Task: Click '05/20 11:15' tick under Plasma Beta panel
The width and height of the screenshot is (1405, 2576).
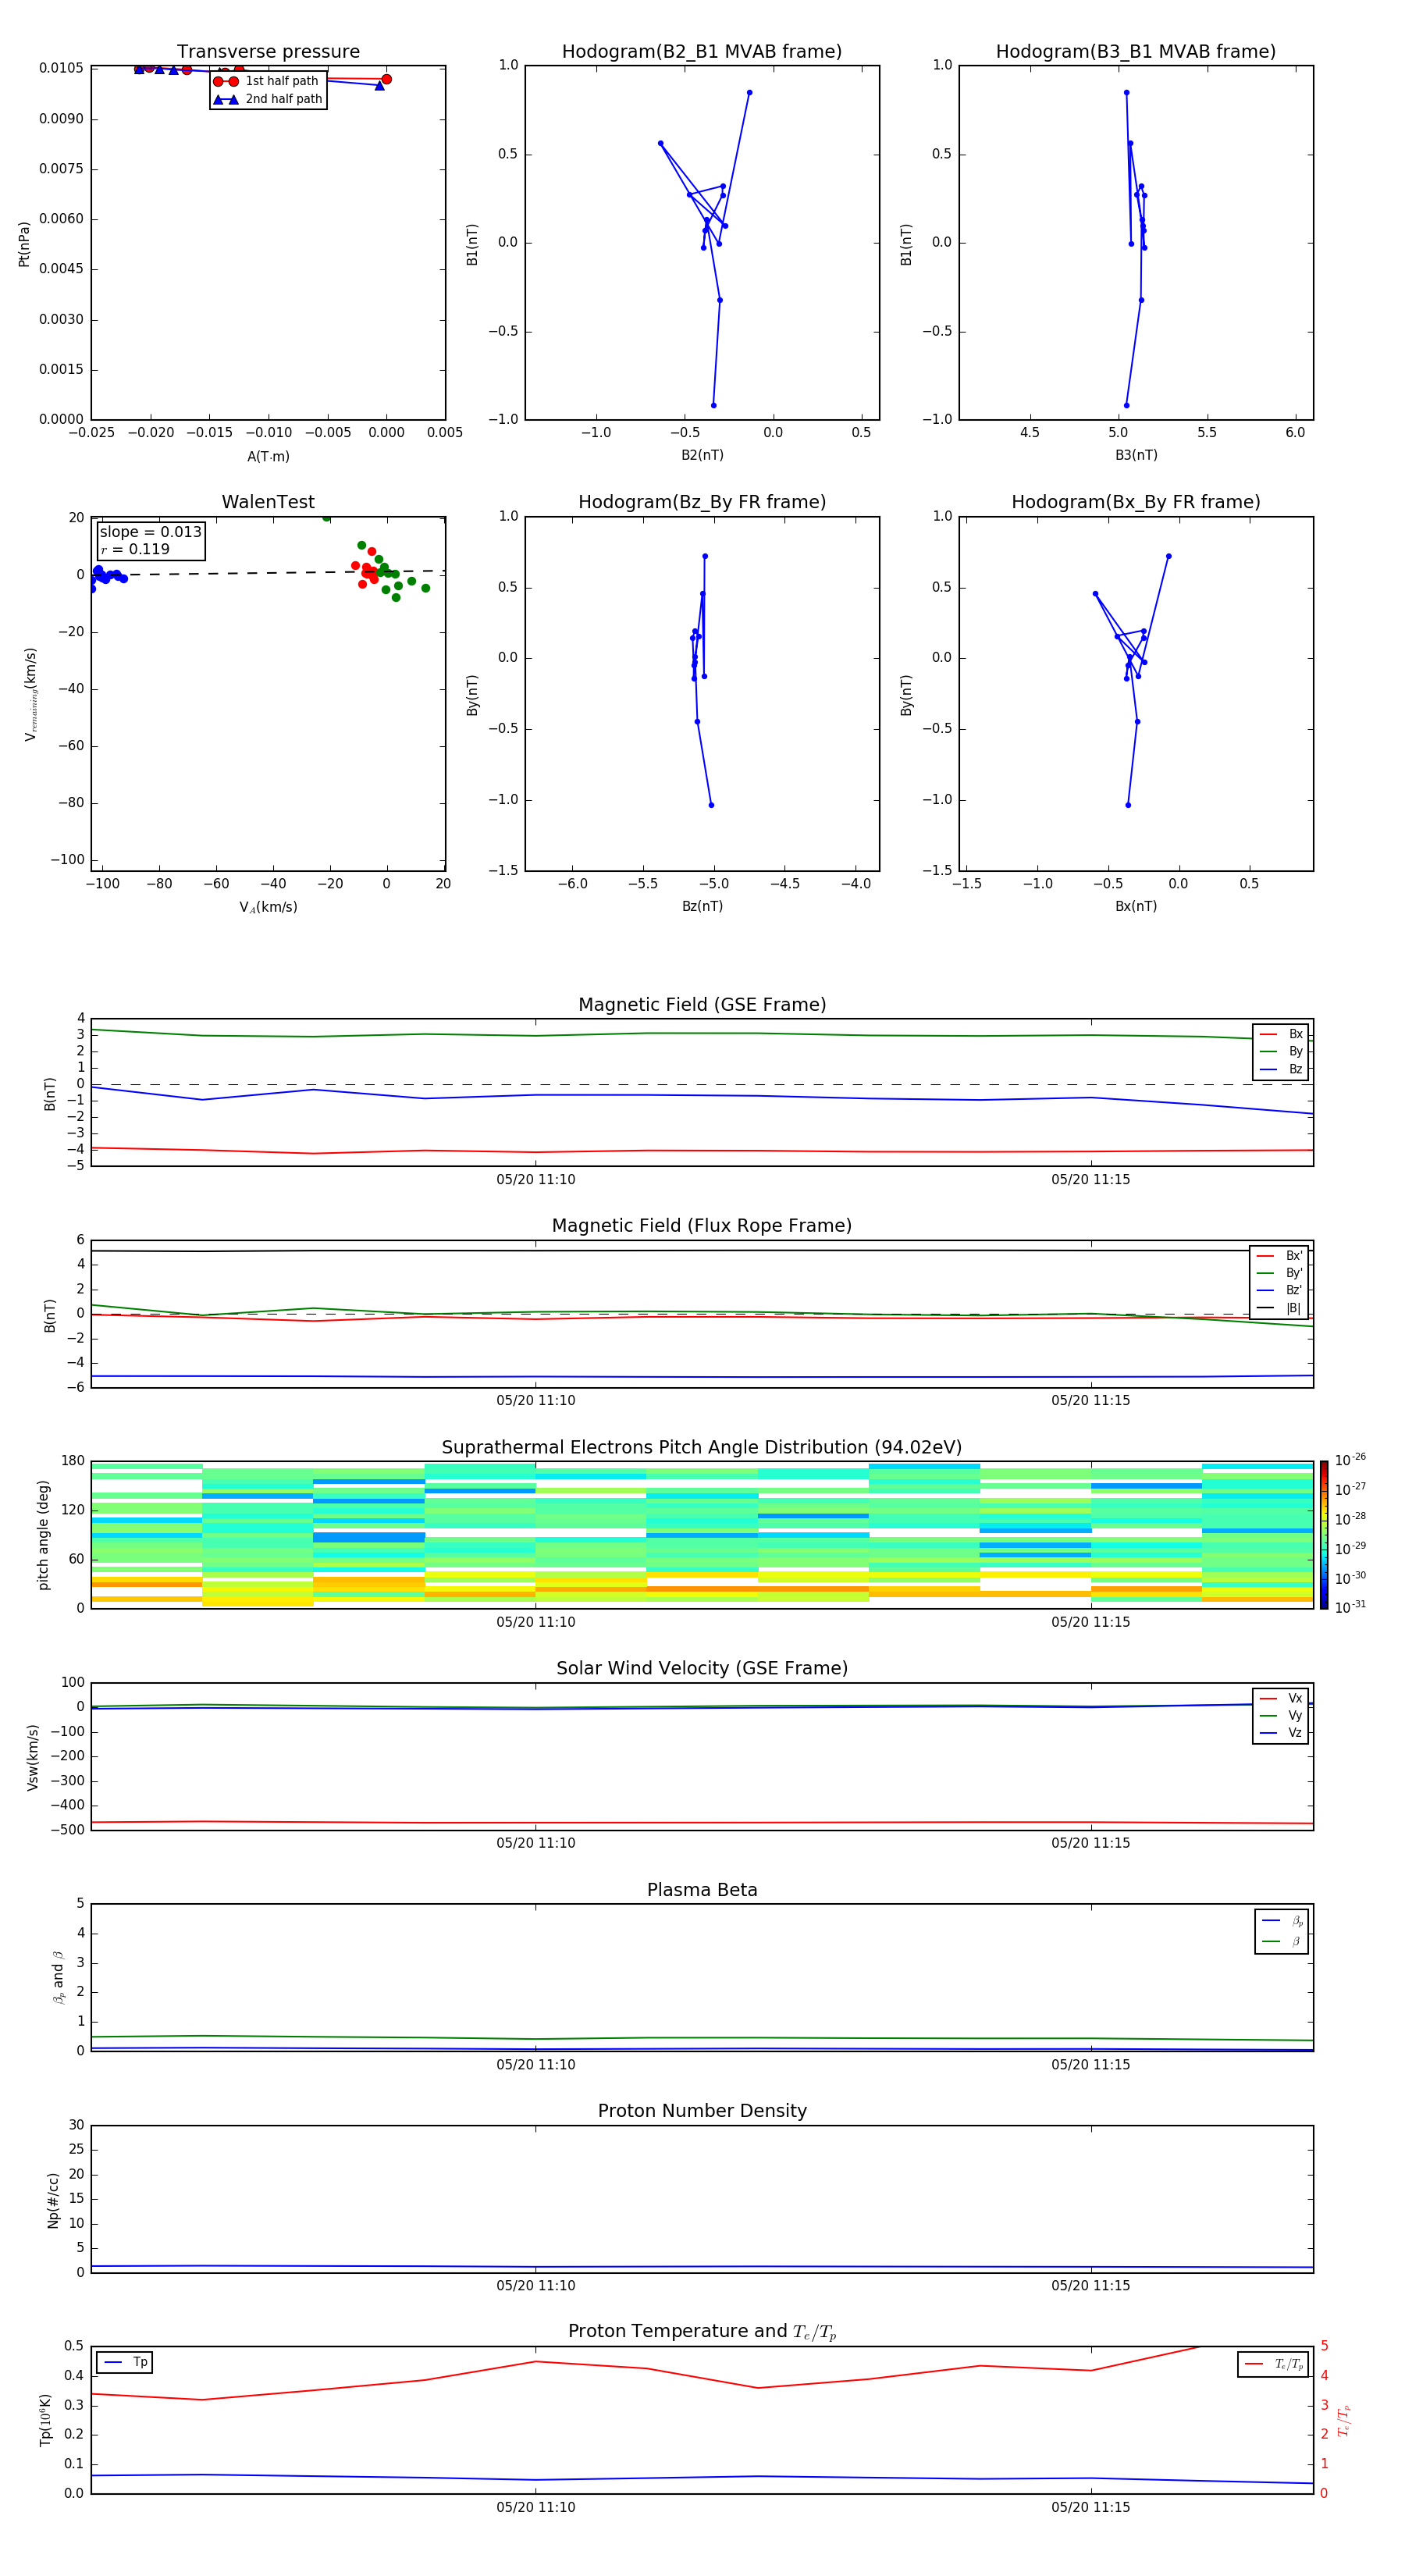Action: click(x=1090, y=2066)
